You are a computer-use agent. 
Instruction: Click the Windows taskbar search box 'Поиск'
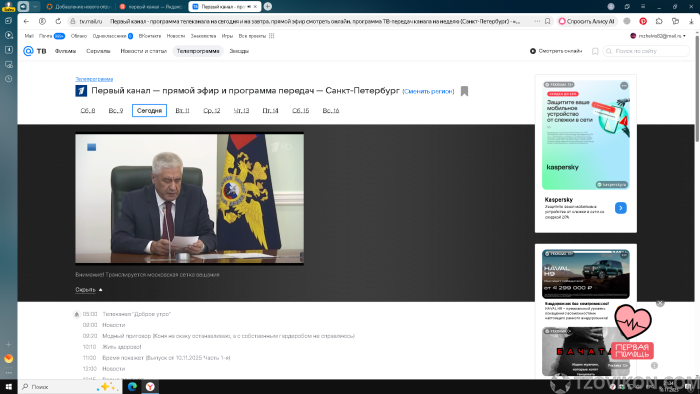69,386
